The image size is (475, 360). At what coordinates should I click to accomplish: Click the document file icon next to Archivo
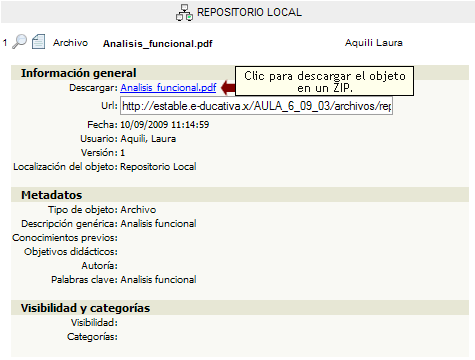point(38,42)
